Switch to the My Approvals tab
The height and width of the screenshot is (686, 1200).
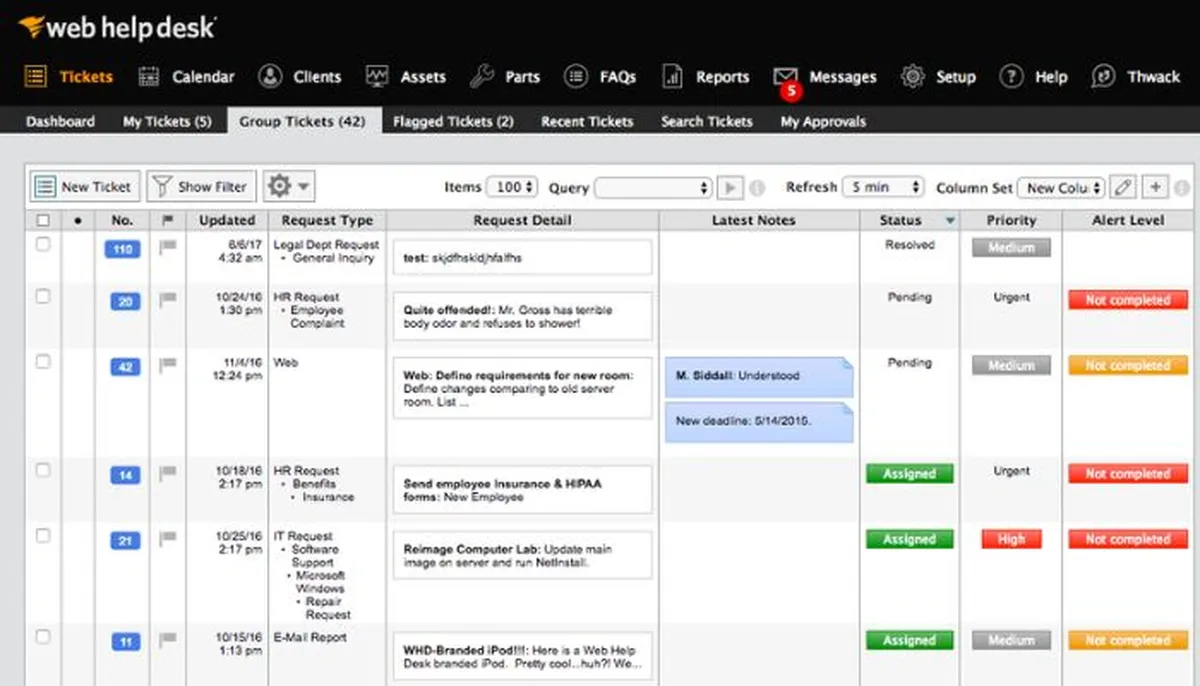tap(824, 121)
